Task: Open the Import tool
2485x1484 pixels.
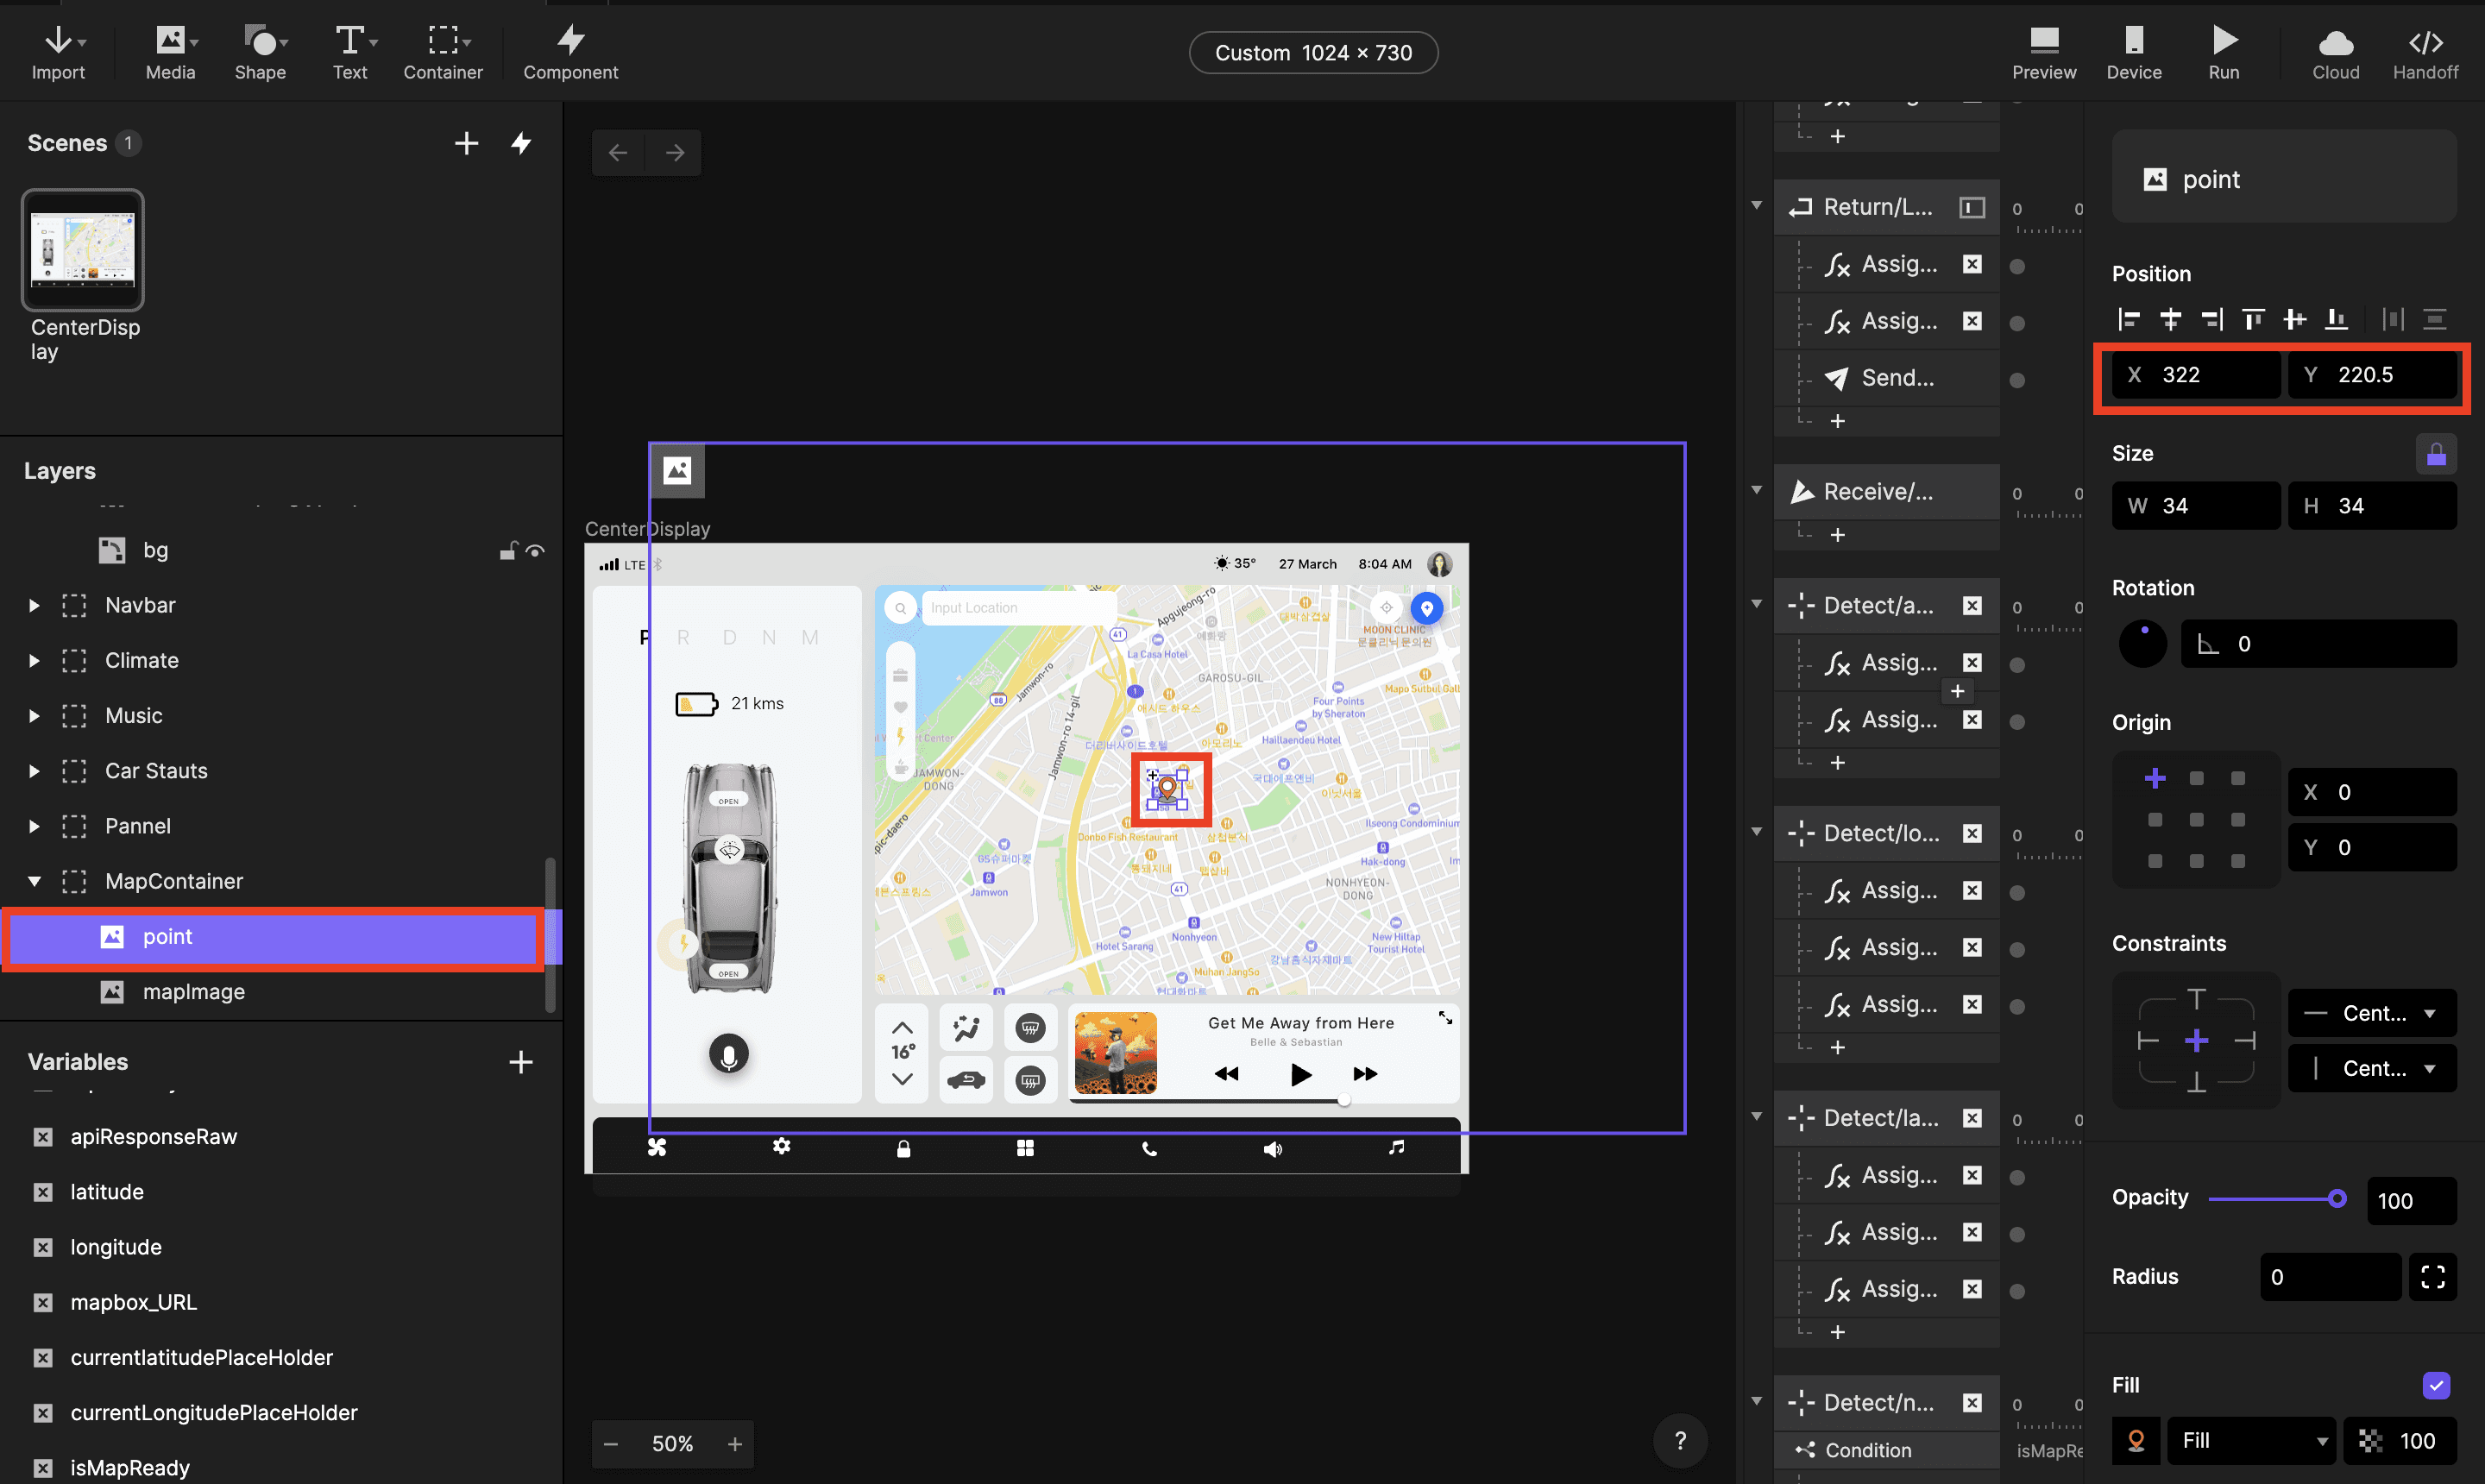Action: 58,53
